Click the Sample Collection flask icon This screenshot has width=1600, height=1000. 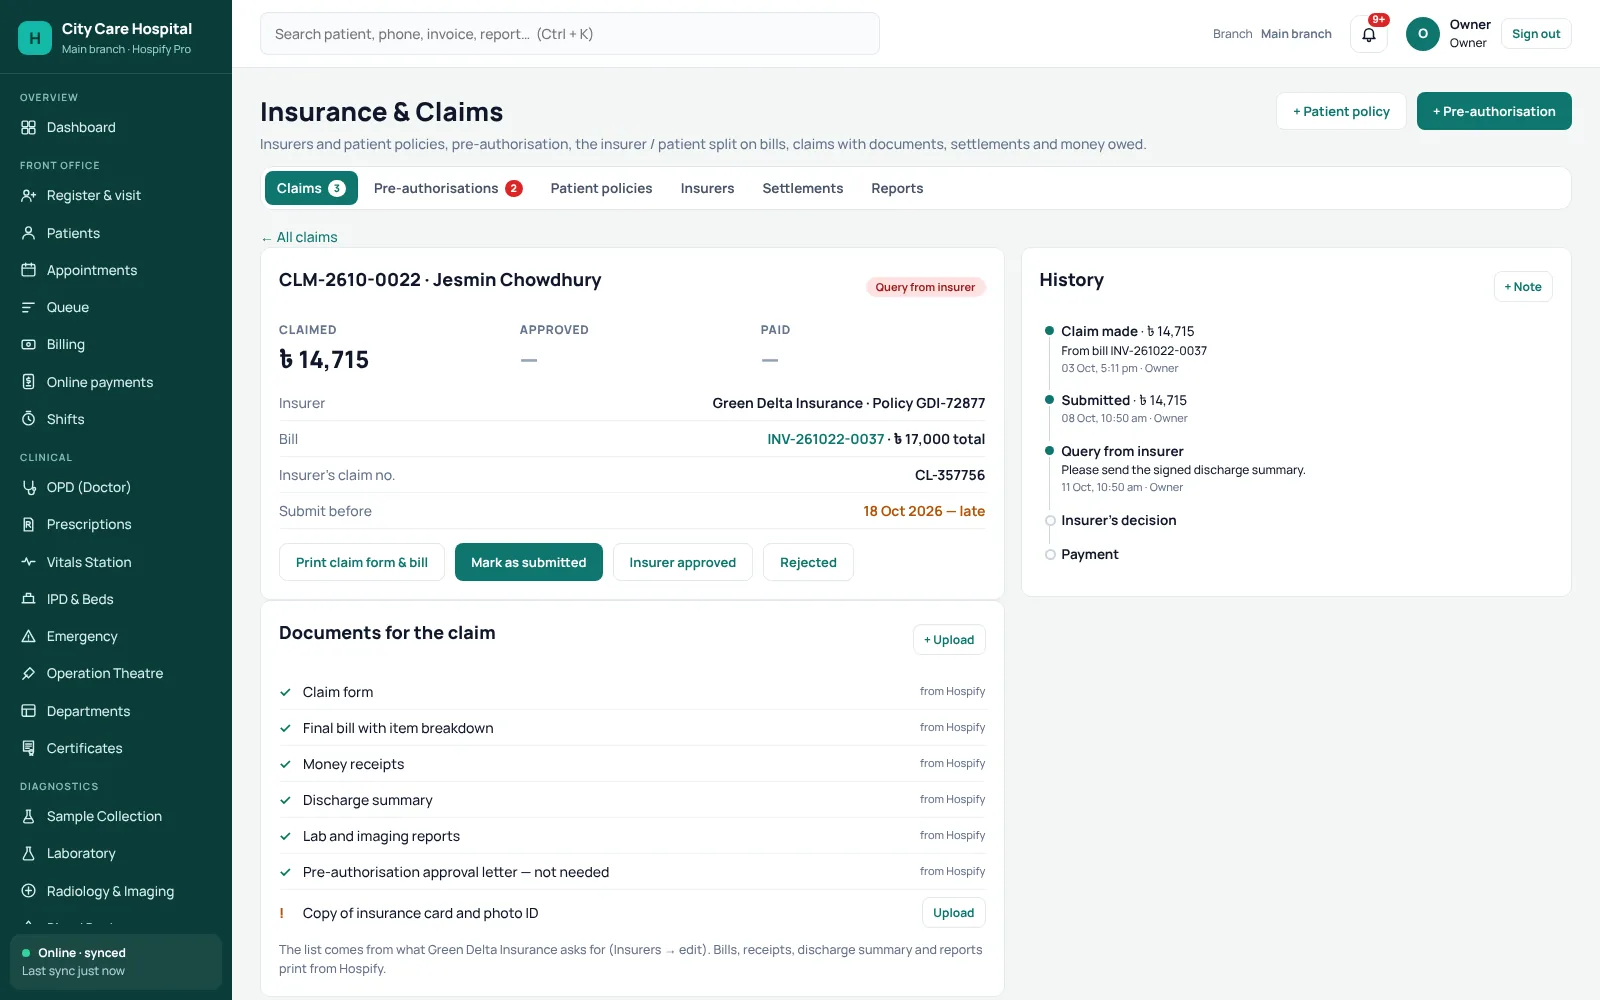pyautogui.click(x=28, y=816)
